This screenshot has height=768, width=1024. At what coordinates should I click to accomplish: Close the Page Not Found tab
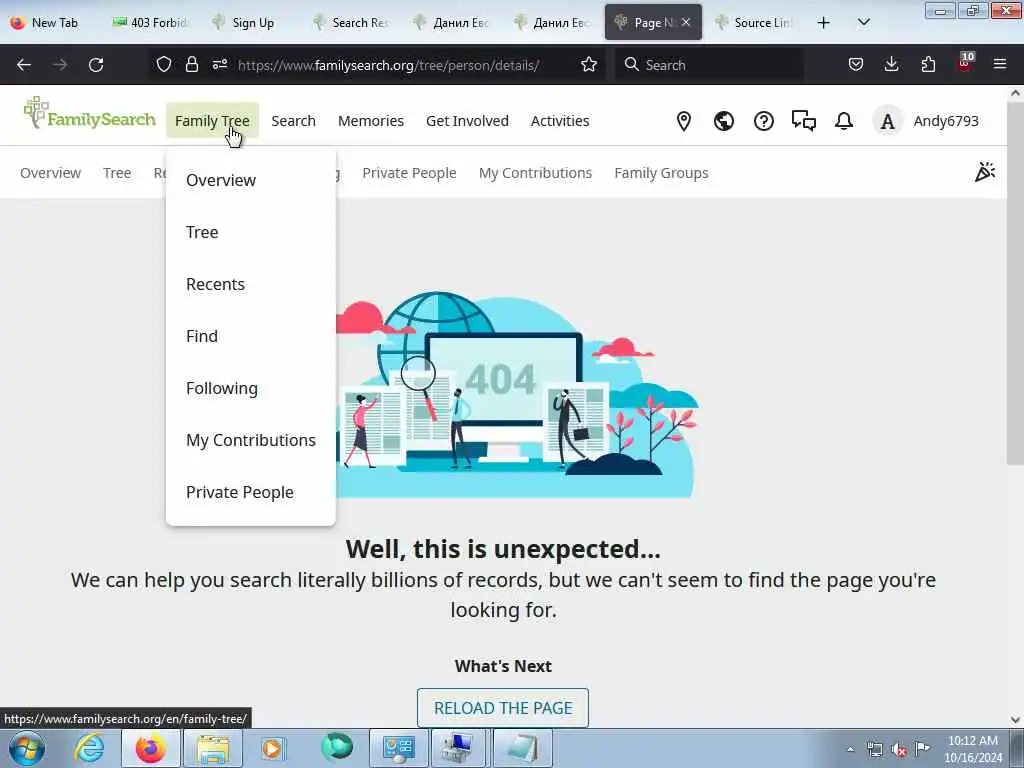click(686, 22)
